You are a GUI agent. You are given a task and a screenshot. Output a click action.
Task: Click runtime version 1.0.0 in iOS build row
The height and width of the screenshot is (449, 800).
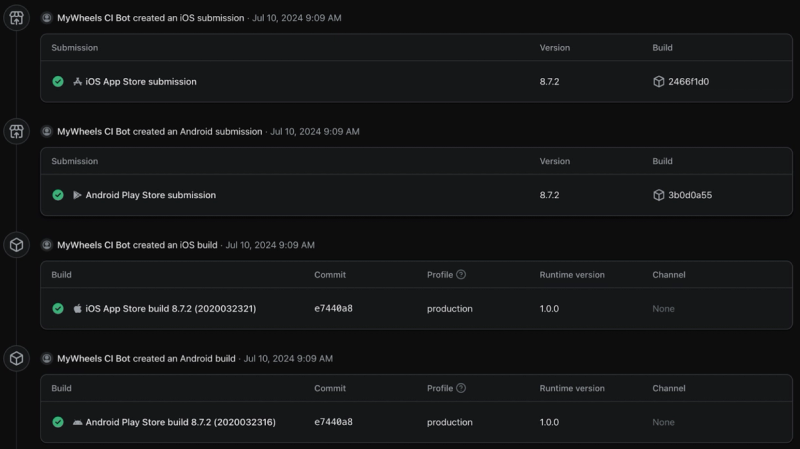click(x=549, y=309)
